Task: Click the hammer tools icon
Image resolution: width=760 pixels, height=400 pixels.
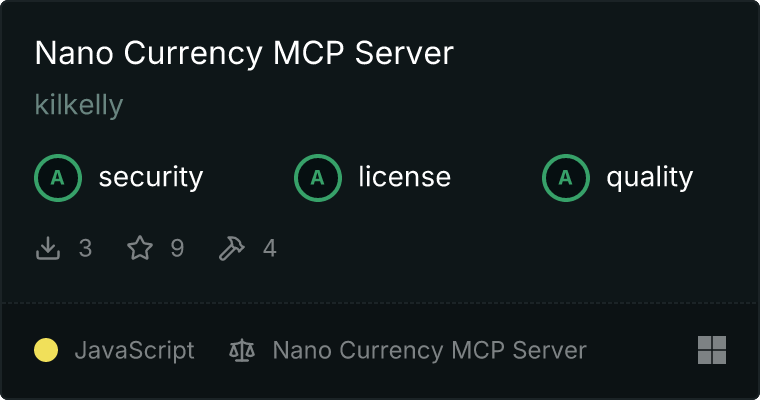Action: pos(232,248)
